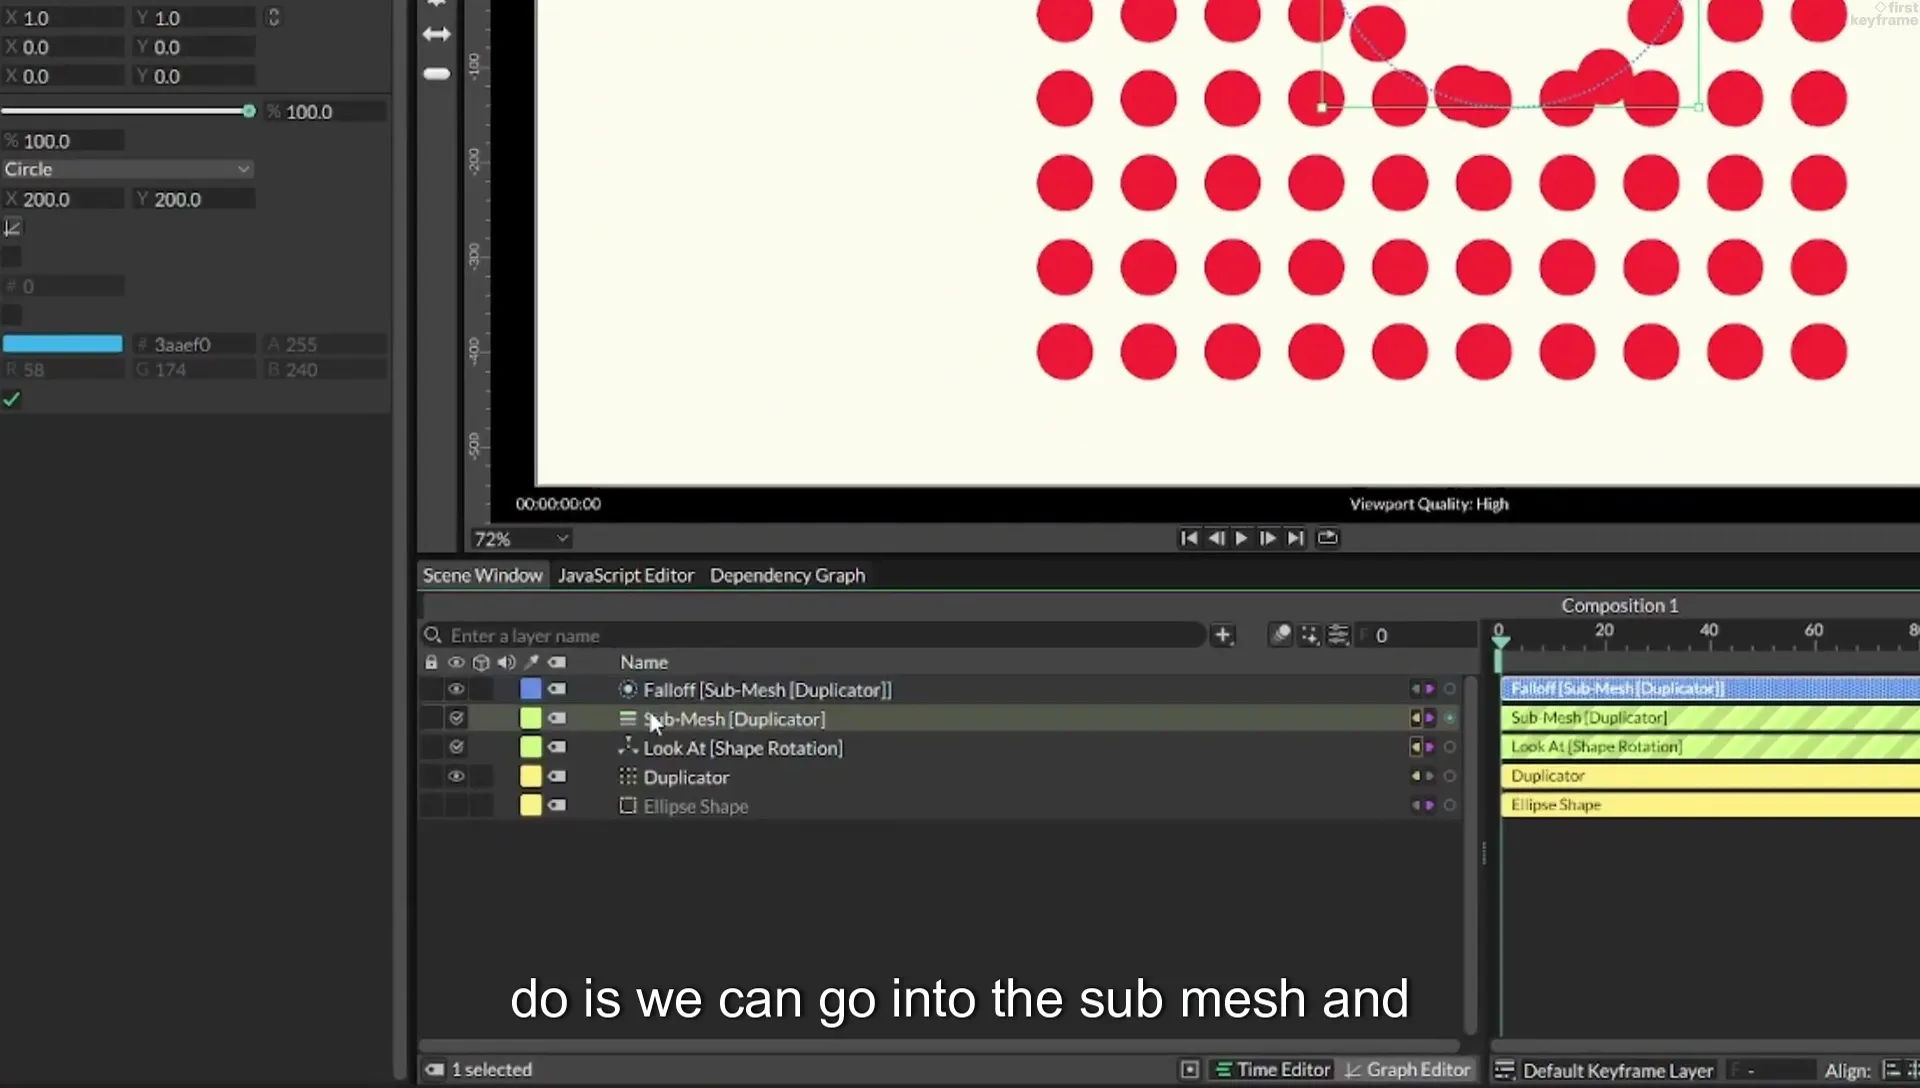
Task: Click the sparkle dots filter icon
Action: tap(1310, 635)
